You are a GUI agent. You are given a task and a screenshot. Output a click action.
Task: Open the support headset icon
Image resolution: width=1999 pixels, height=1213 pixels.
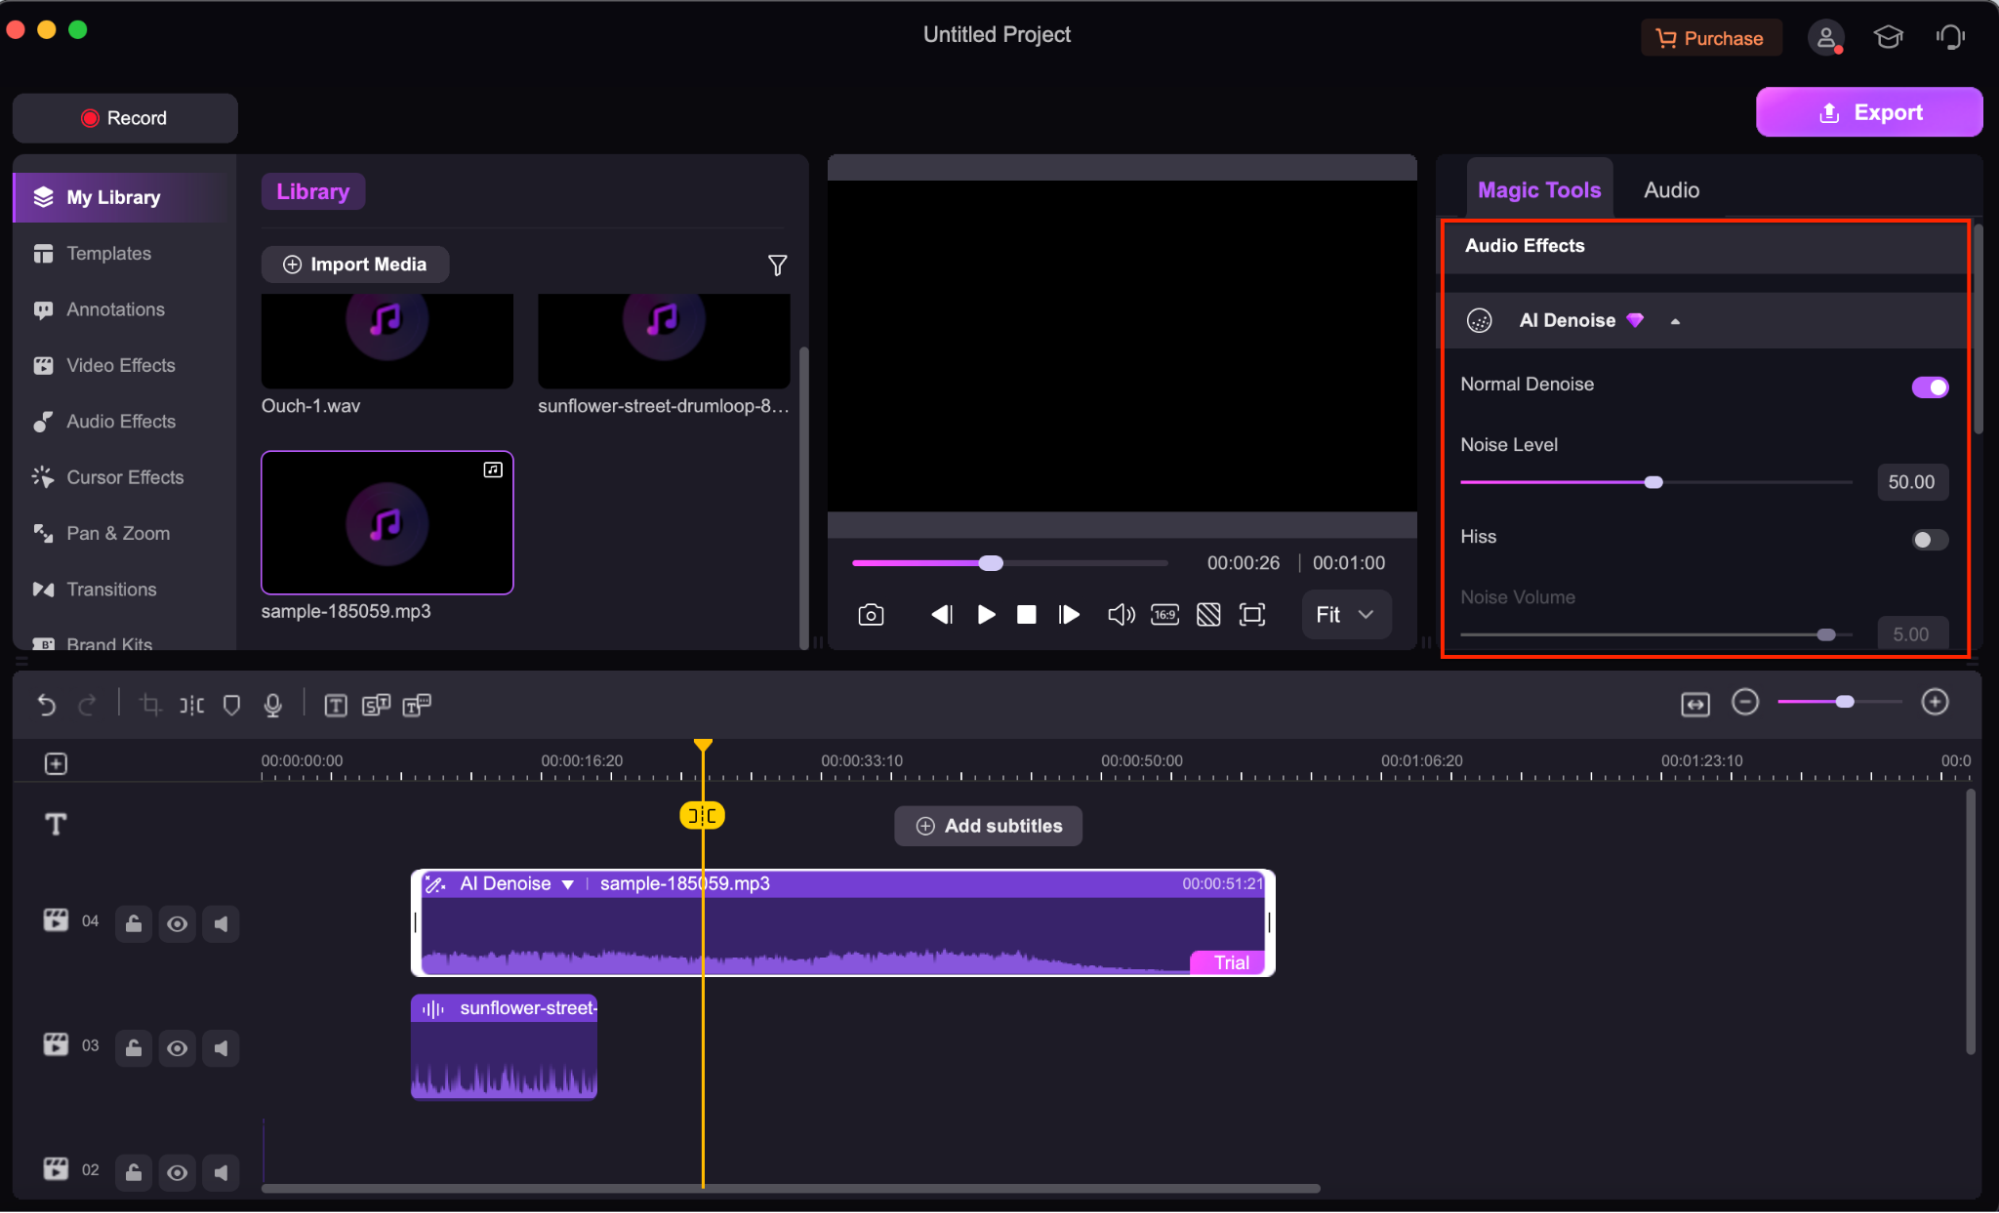tap(1950, 38)
